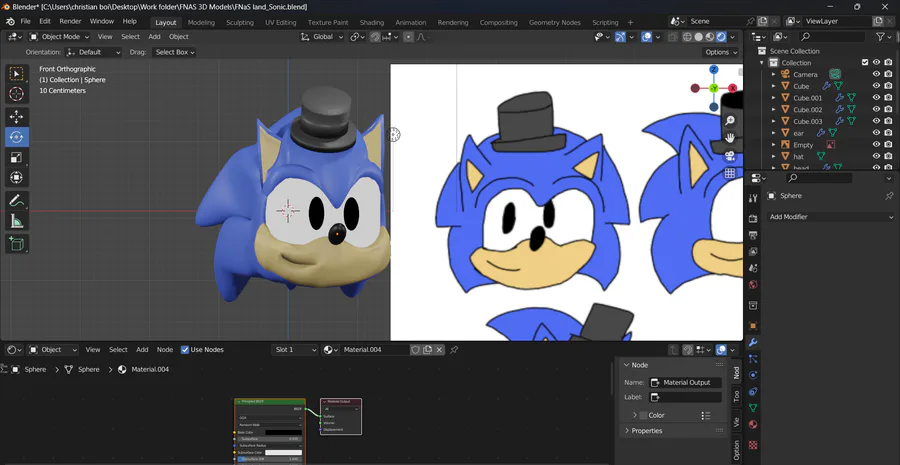The width and height of the screenshot is (900, 465).
Task: Open the Object Constraints properties tab
Action: point(753,392)
